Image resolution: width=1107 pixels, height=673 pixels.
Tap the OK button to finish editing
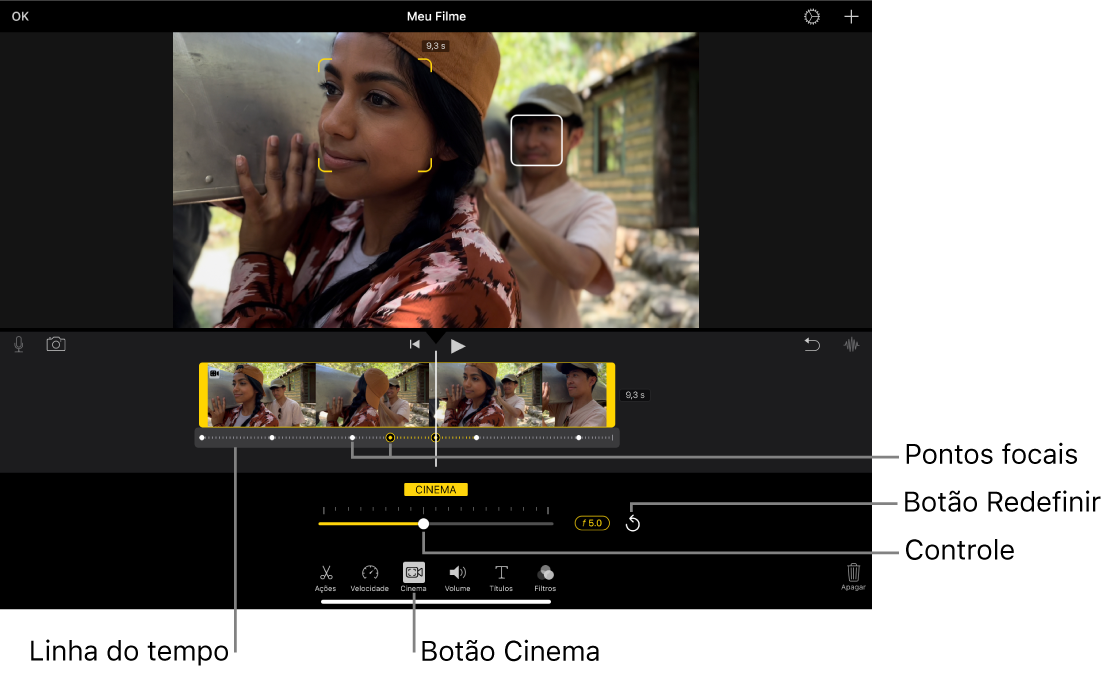(20, 16)
